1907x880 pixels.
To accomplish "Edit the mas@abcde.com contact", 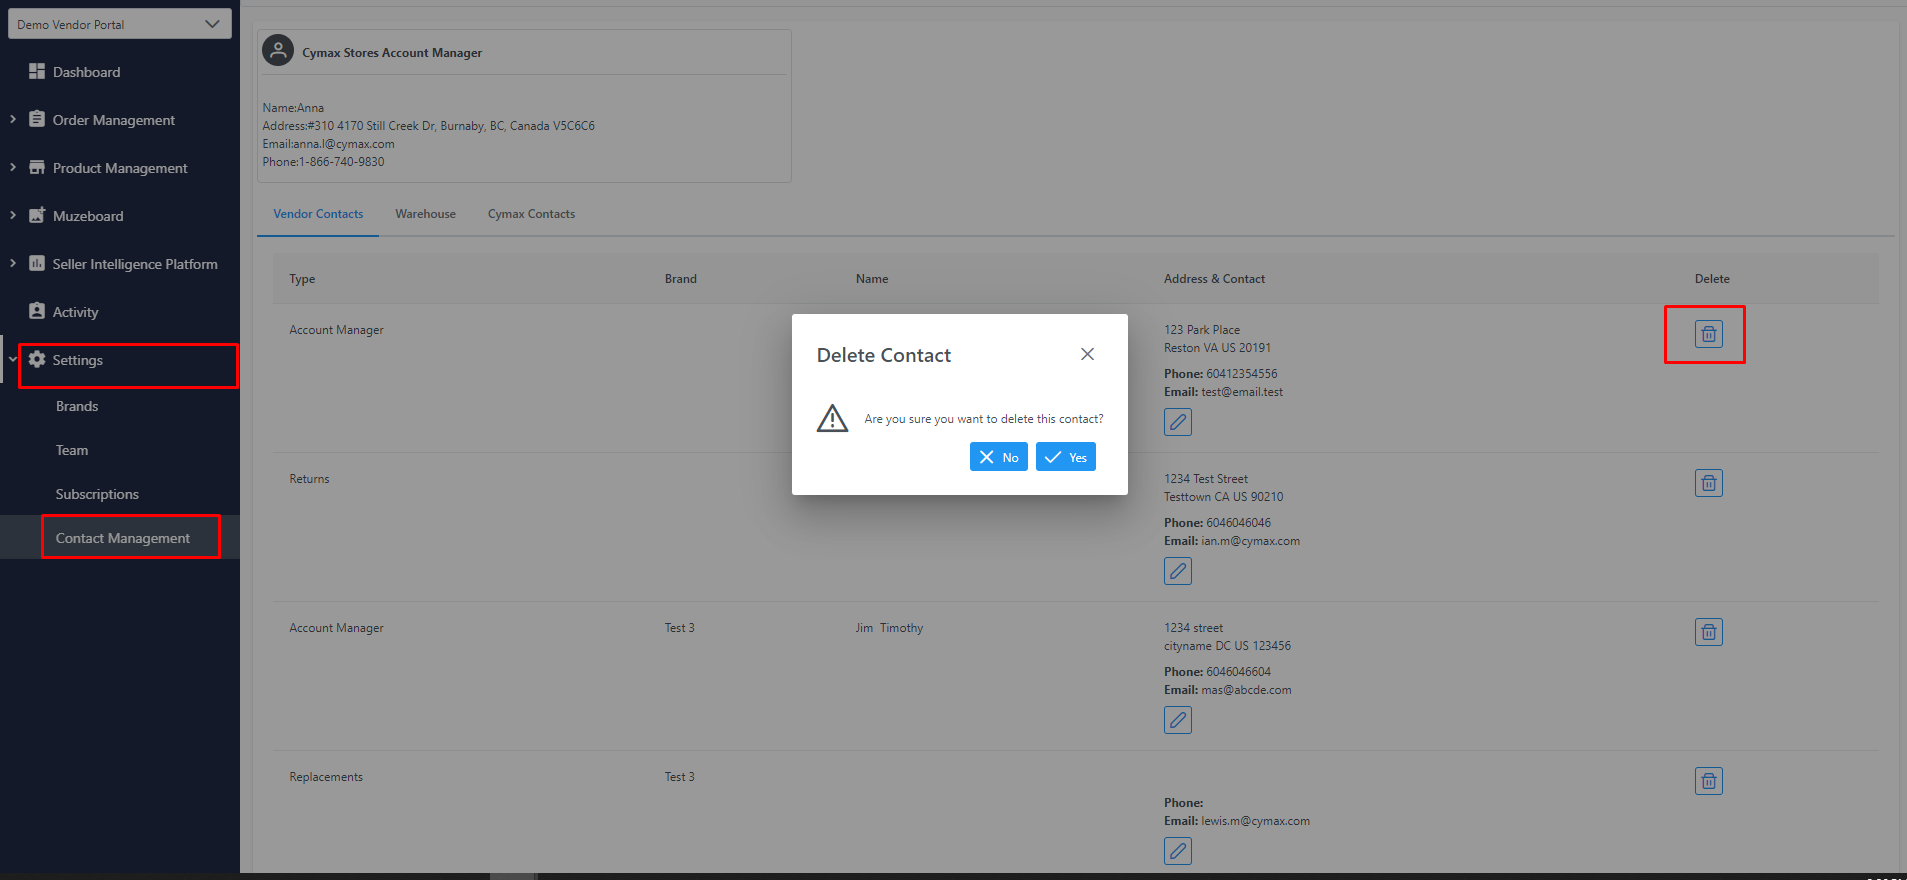I will (1178, 720).
